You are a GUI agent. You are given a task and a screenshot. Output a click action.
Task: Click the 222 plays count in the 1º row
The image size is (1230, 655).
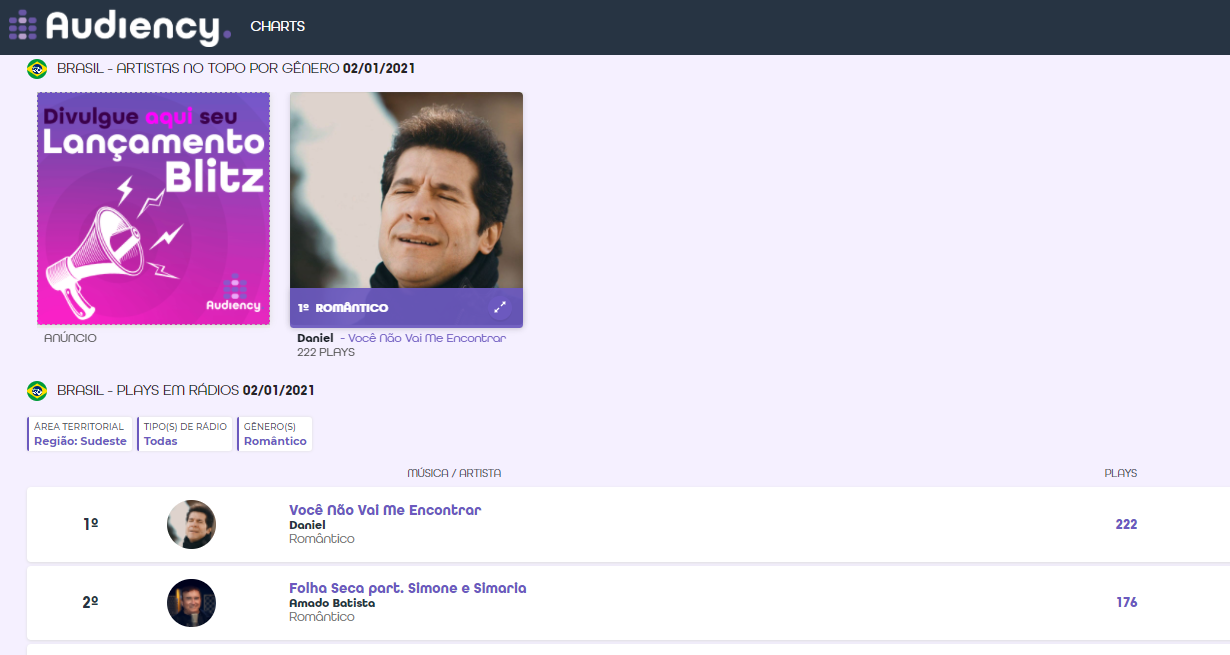(x=1126, y=525)
